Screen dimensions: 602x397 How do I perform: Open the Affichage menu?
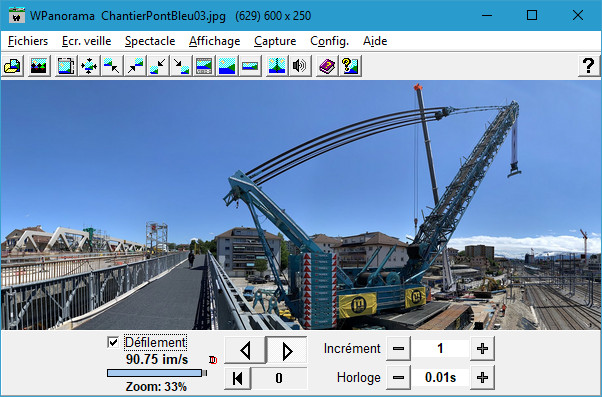click(214, 41)
